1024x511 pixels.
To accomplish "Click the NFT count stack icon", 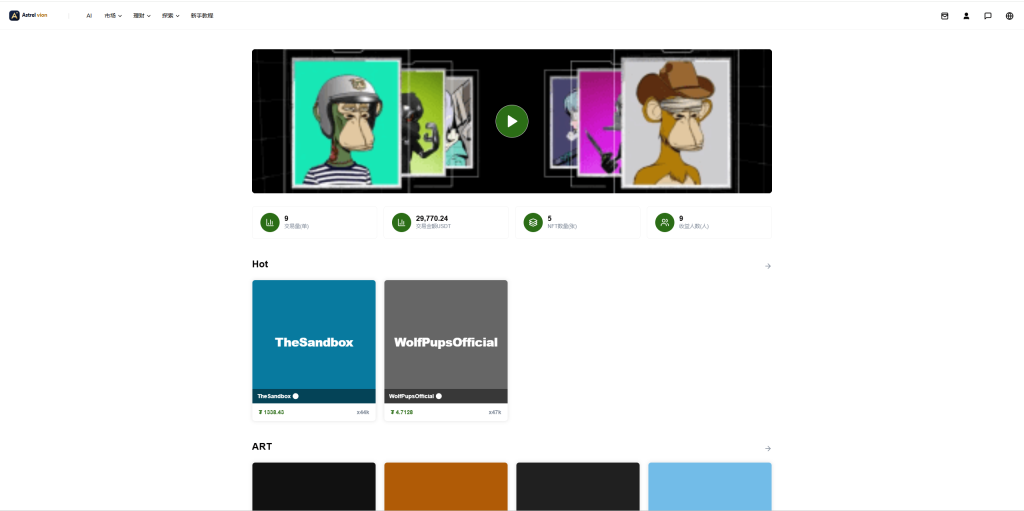I will pyautogui.click(x=533, y=222).
